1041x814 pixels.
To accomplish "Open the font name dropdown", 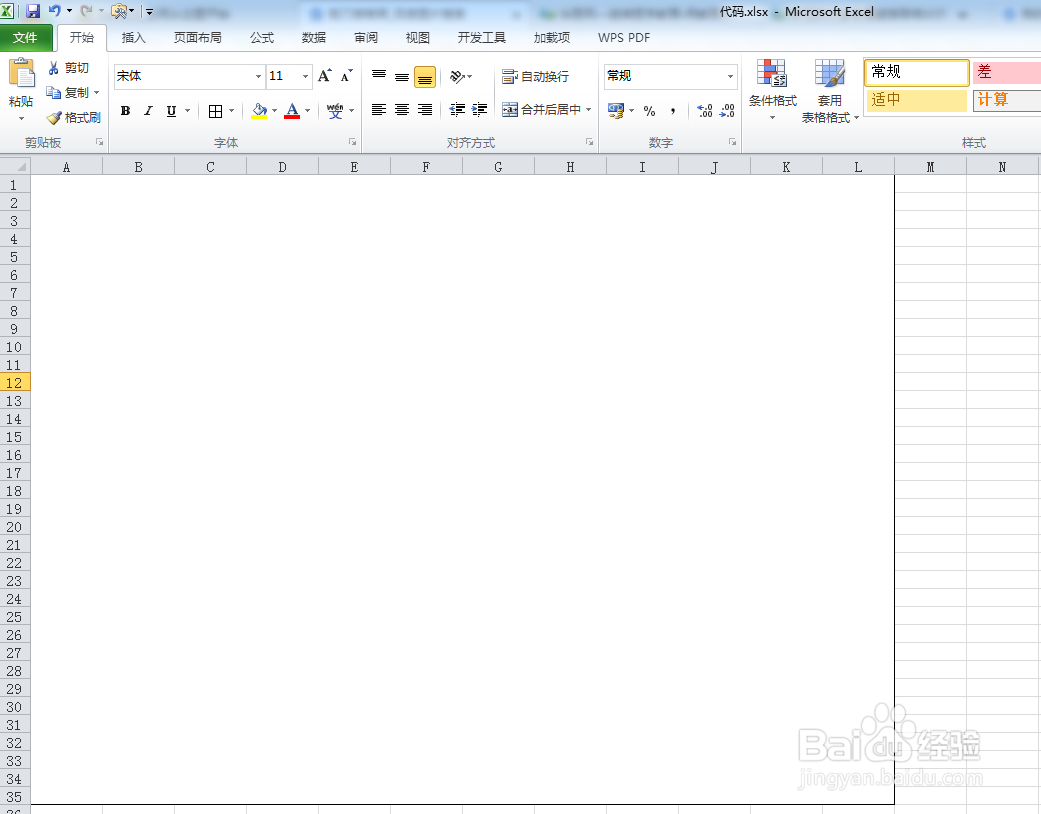I will tap(258, 76).
